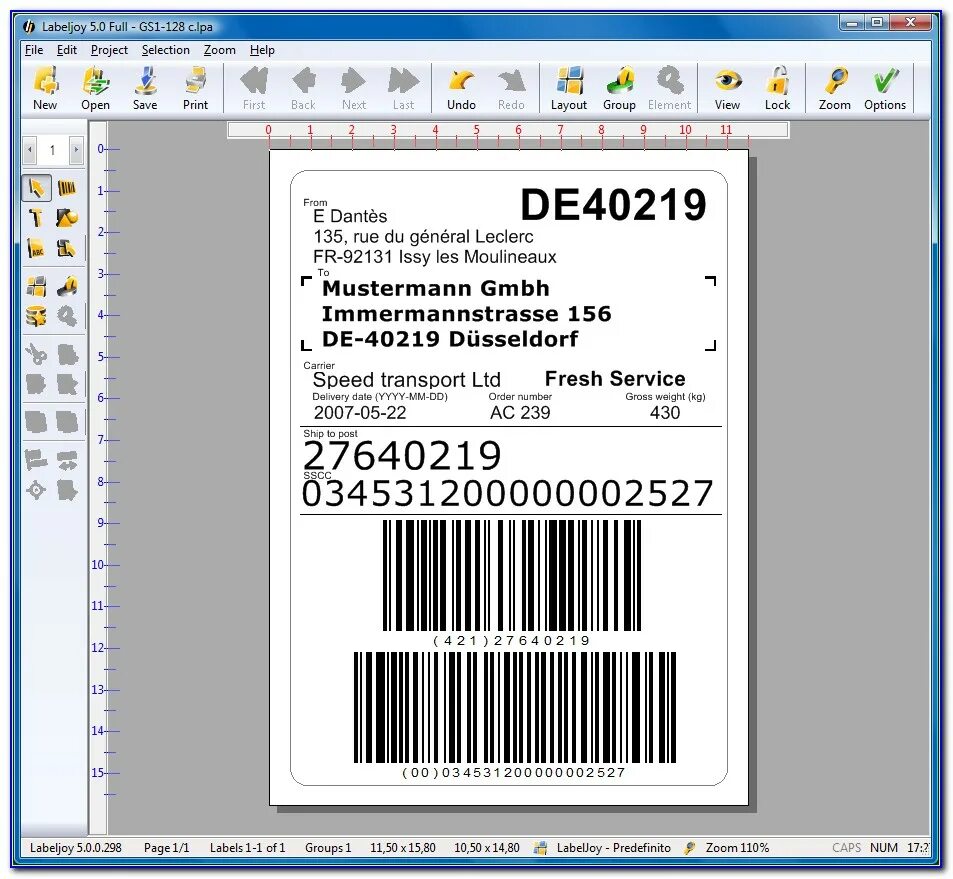Open a file with the Open button
953x879 pixels.
pos(95,89)
